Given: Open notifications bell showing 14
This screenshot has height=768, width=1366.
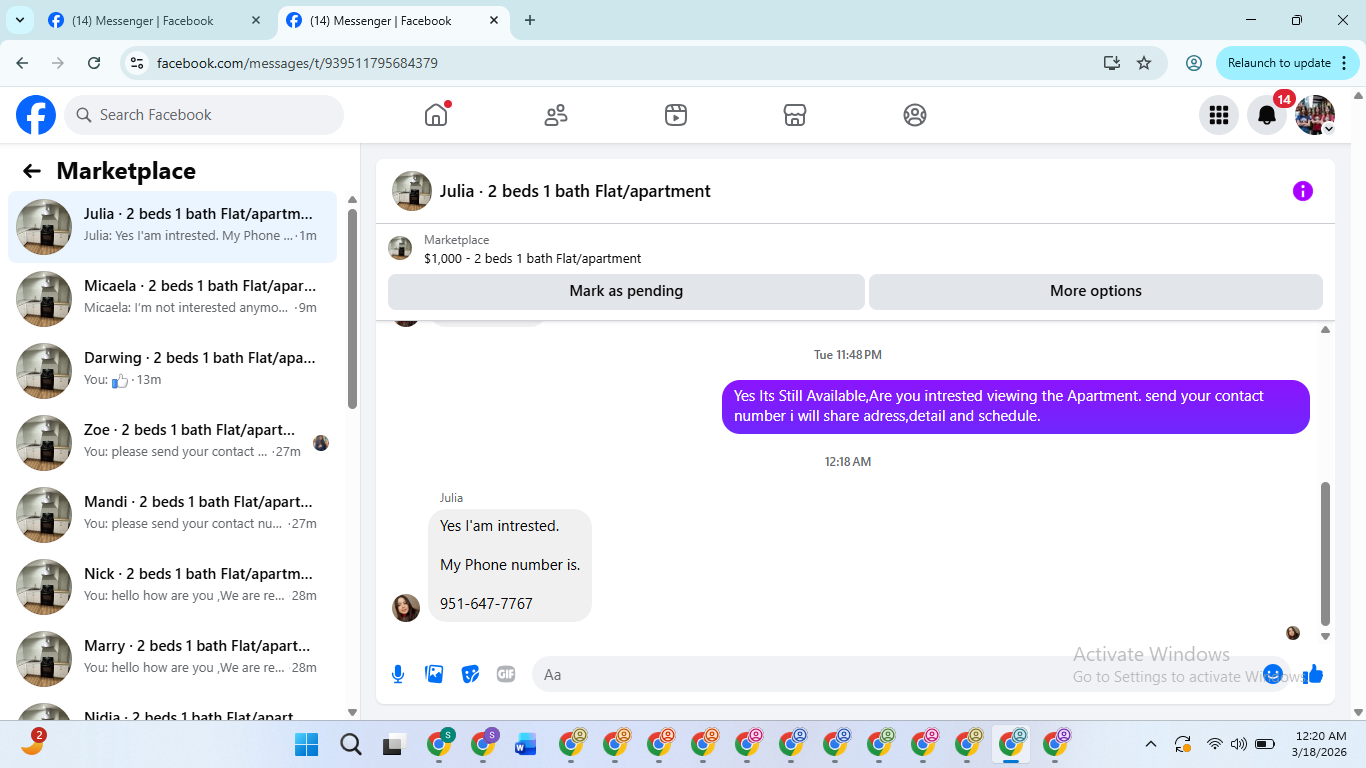Looking at the screenshot, I should [1267, 115].
